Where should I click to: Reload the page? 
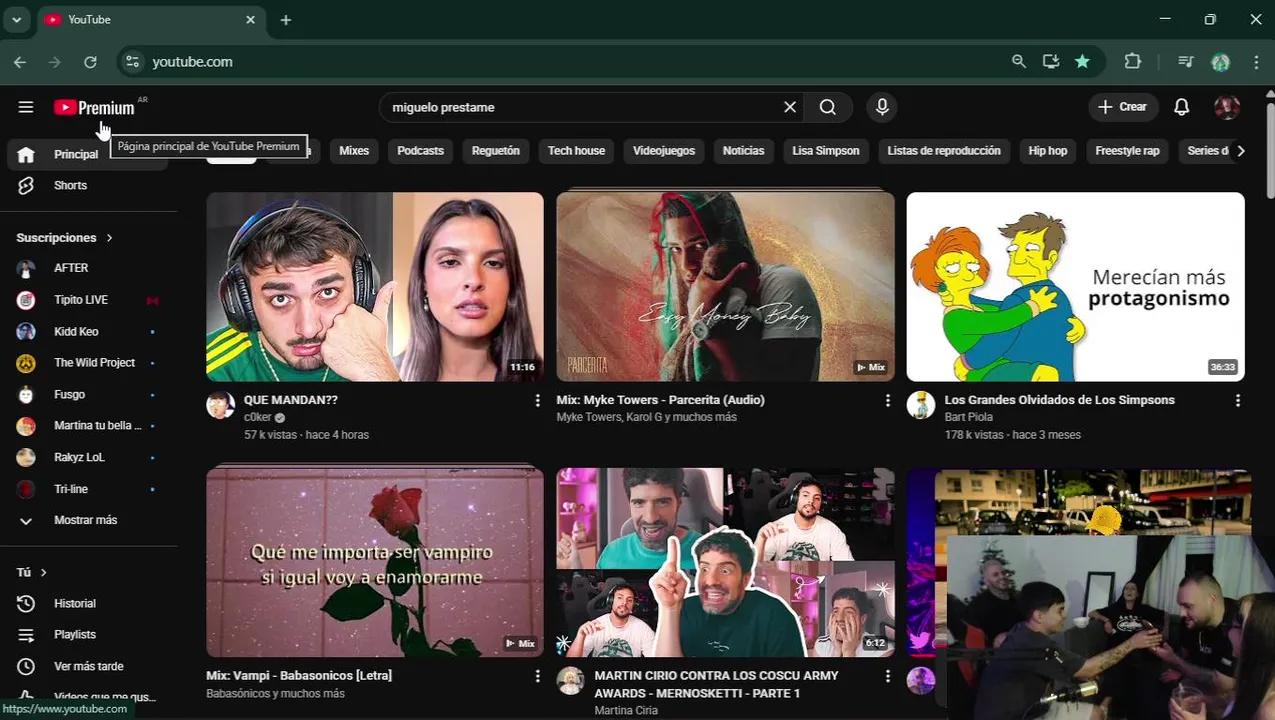click(x=90, y=62)
